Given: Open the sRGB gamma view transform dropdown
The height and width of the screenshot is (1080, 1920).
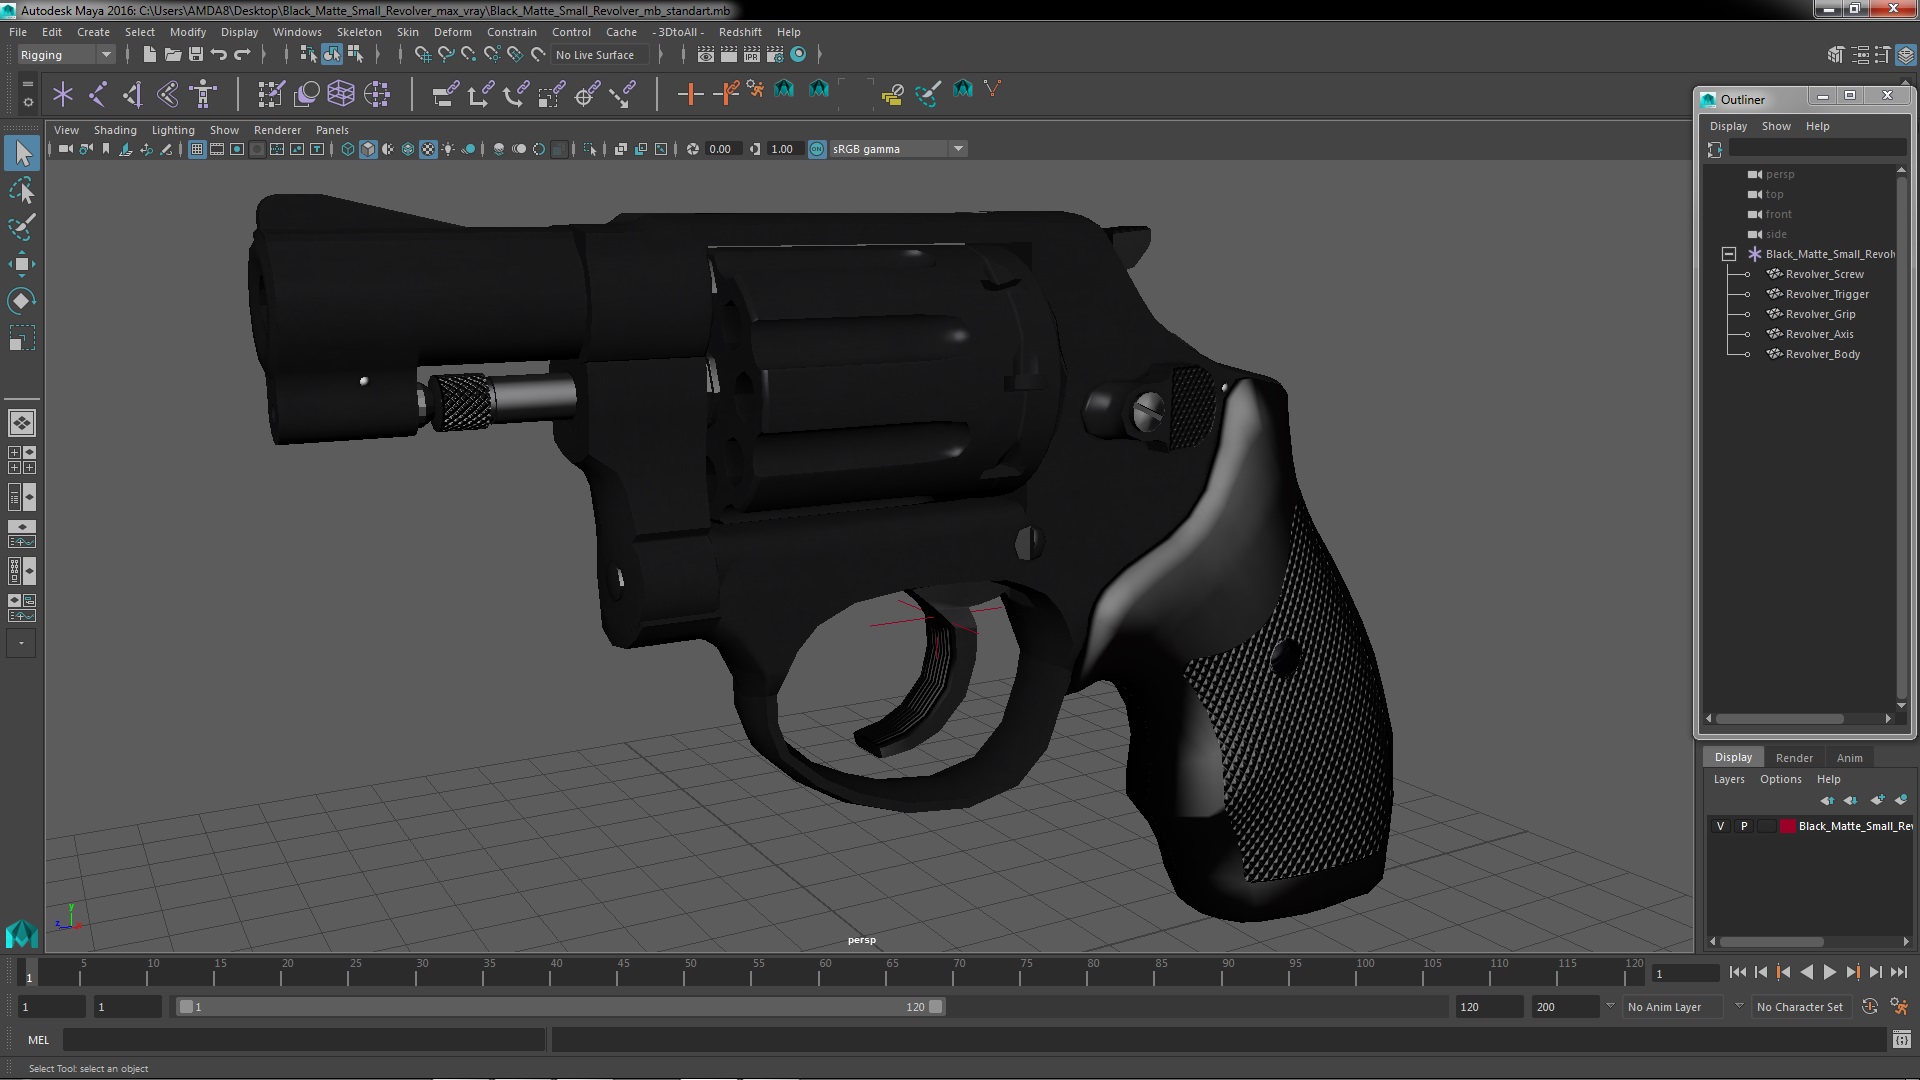Looking at the screenshot, I should (x=898, y=149).
